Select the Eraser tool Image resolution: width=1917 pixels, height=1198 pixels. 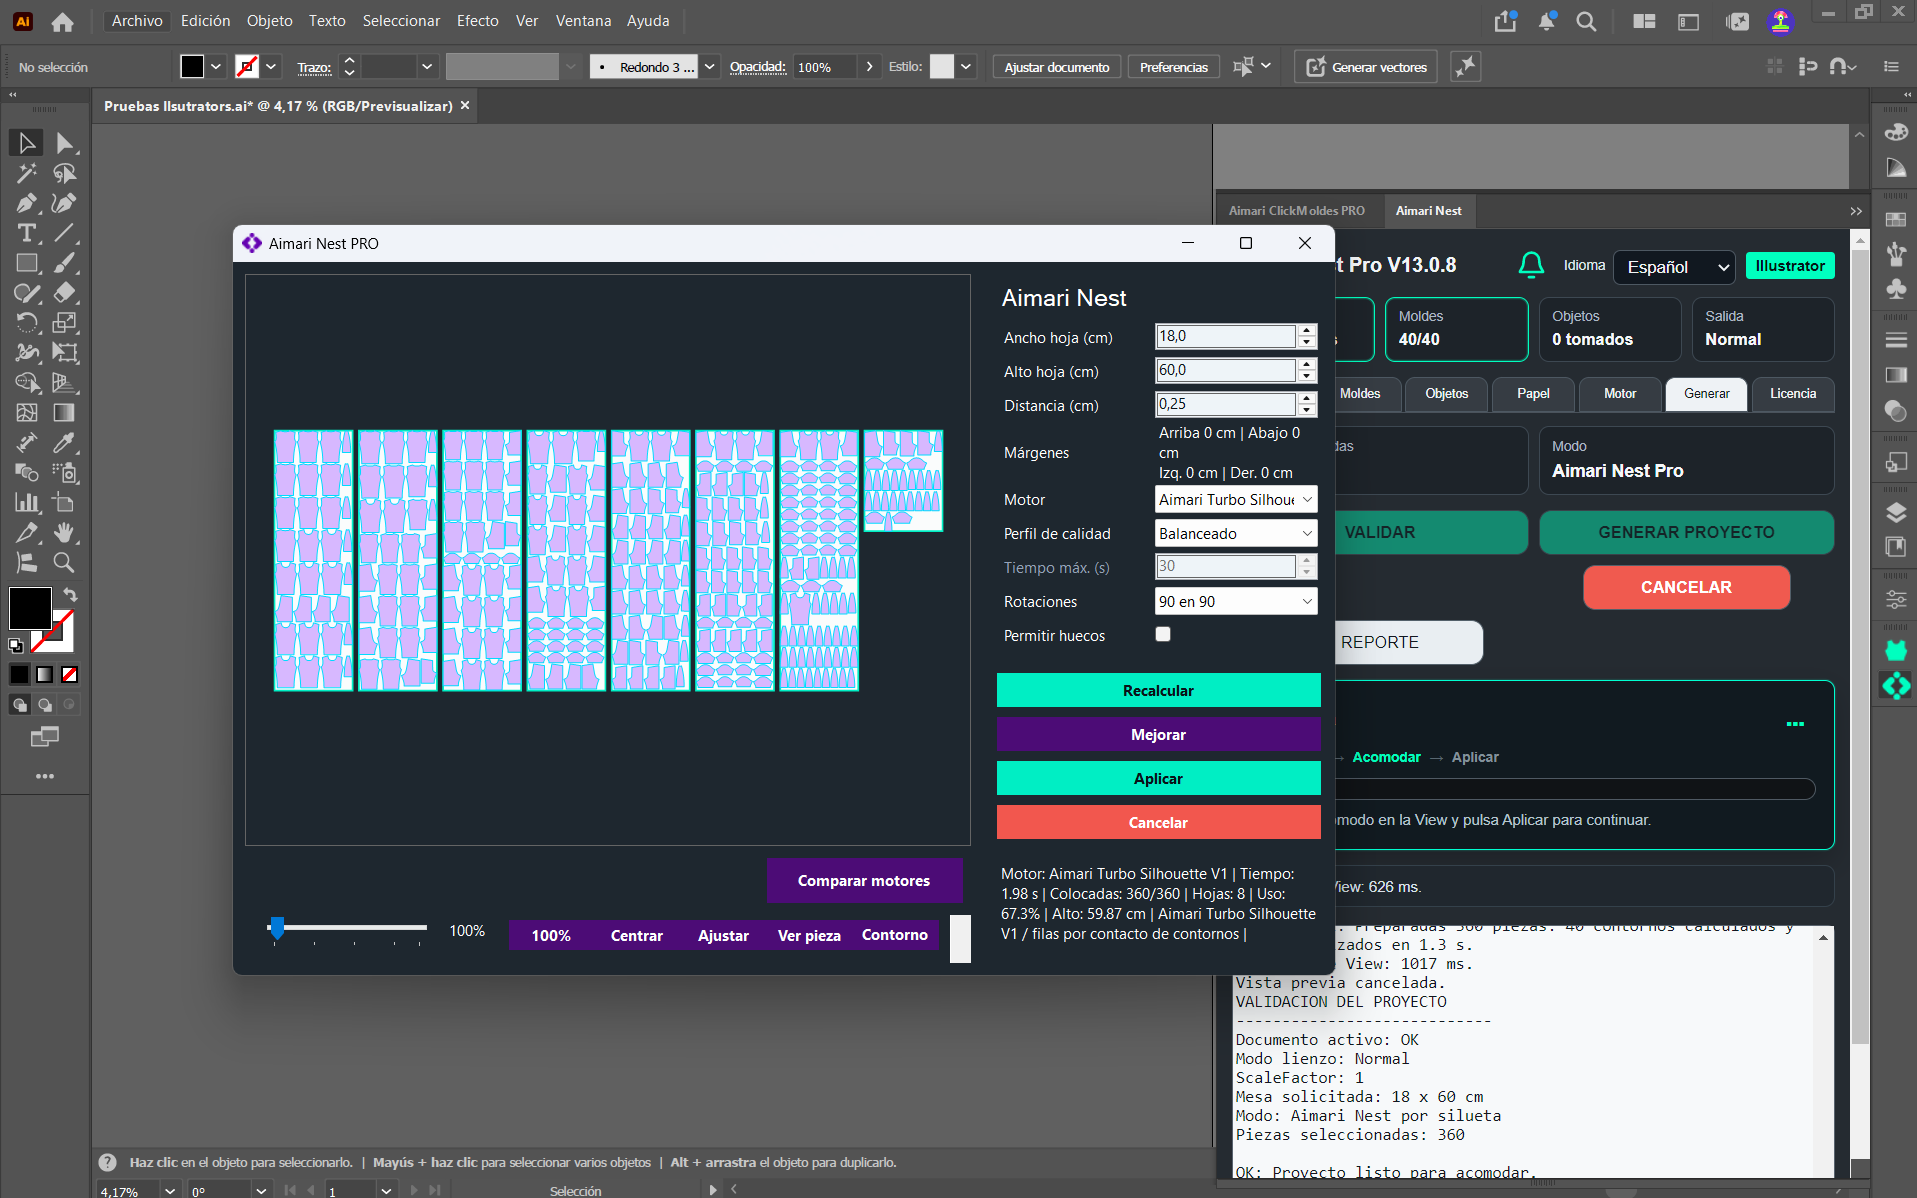pos(64,293)
